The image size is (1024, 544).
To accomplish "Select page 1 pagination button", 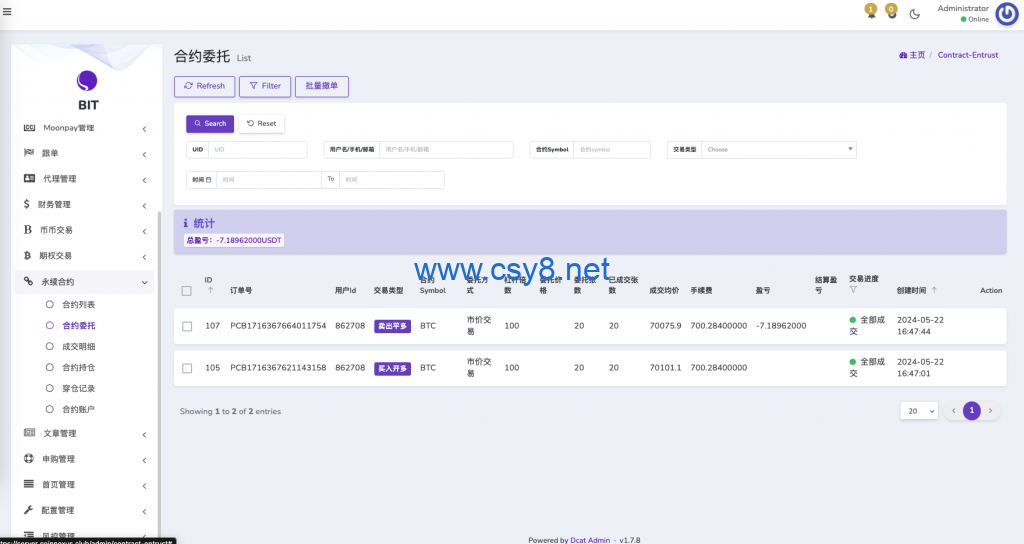I will (x=972, y=411).
